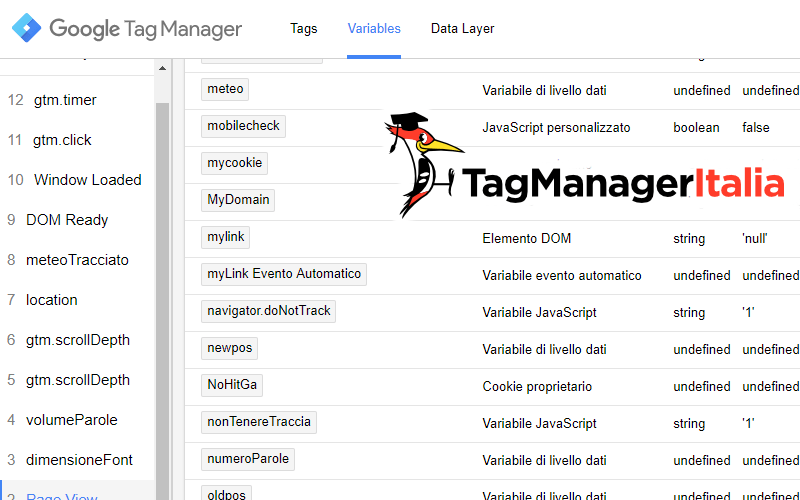This screenshot has height=500, width=800.
Task: Open the Data Layer tab
Action: click(462, 29)
